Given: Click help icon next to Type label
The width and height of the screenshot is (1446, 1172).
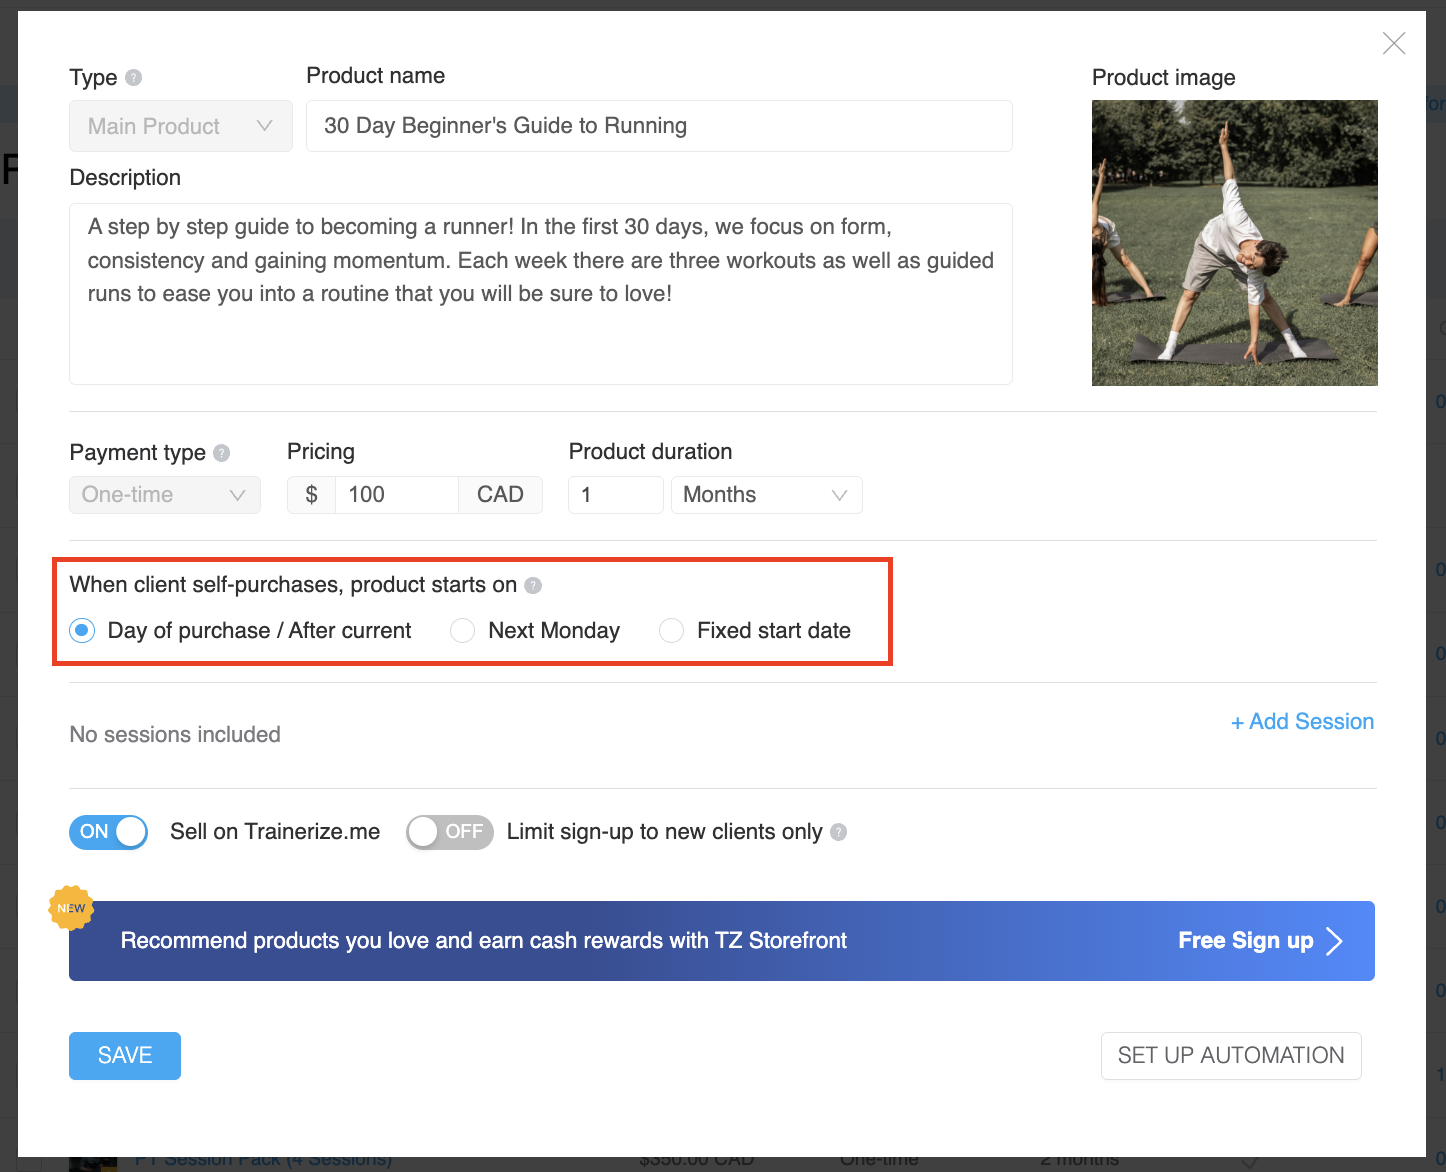Looking at the screenshot, I should pos(134,78).
